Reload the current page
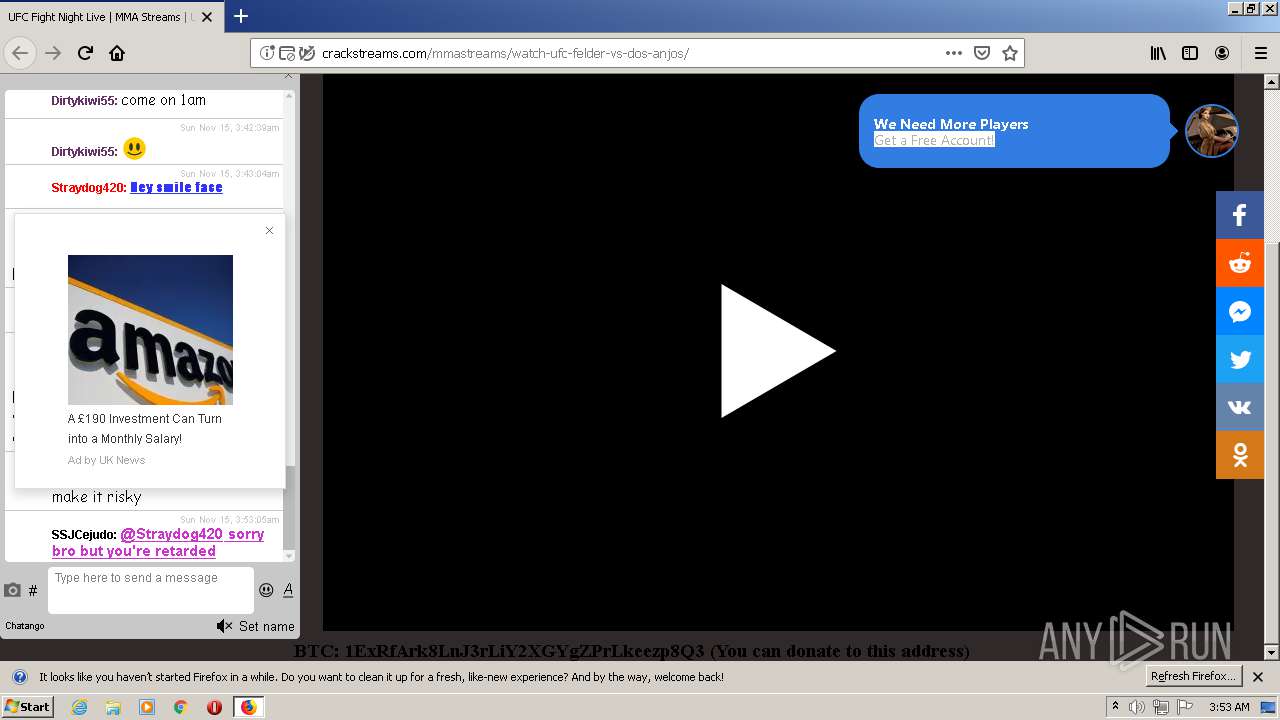 click(85, 53)
